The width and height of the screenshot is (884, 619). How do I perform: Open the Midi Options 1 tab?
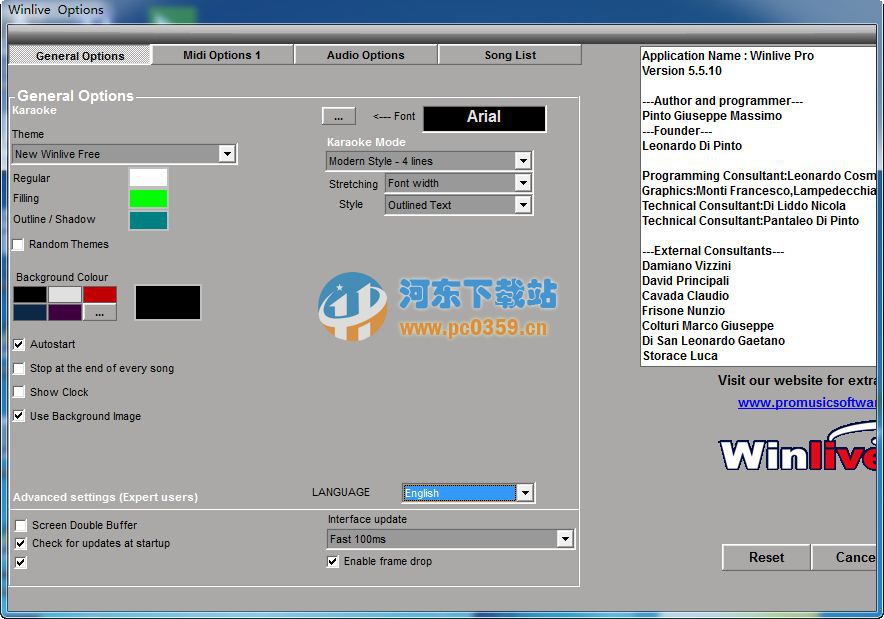[222, 55]
